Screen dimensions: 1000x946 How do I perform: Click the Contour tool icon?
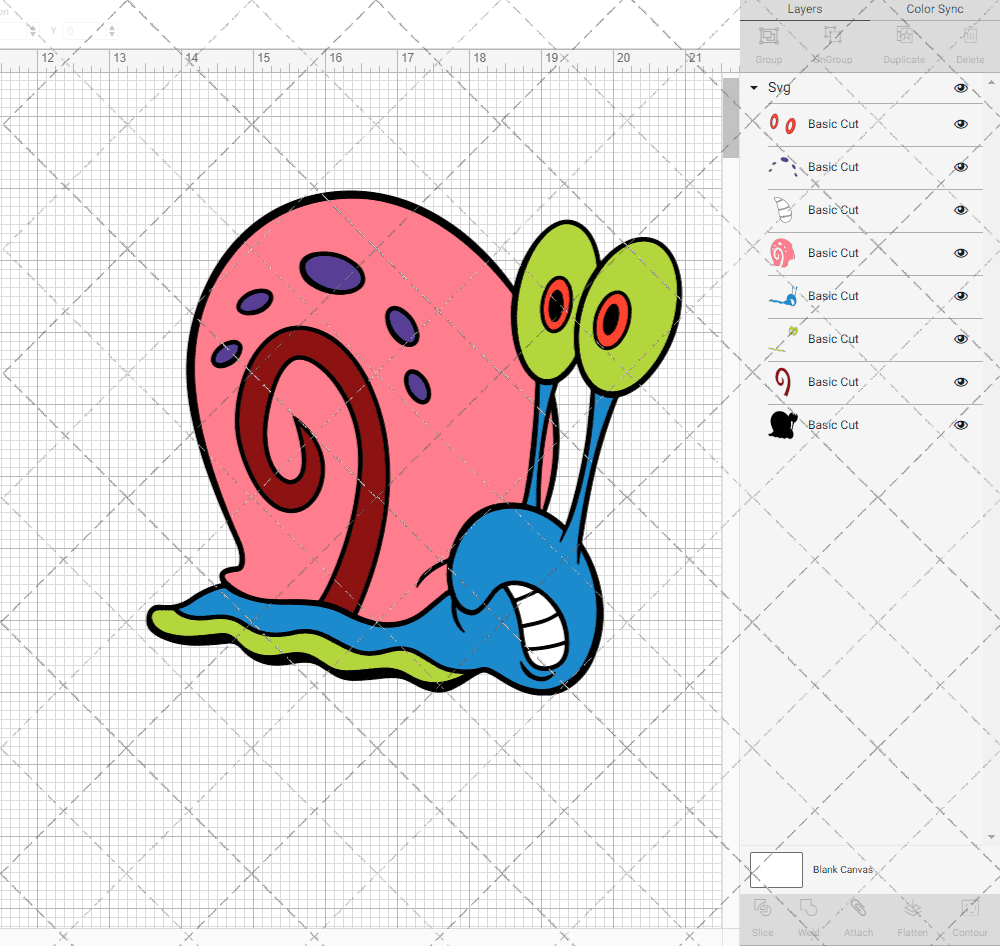[969, 908]
